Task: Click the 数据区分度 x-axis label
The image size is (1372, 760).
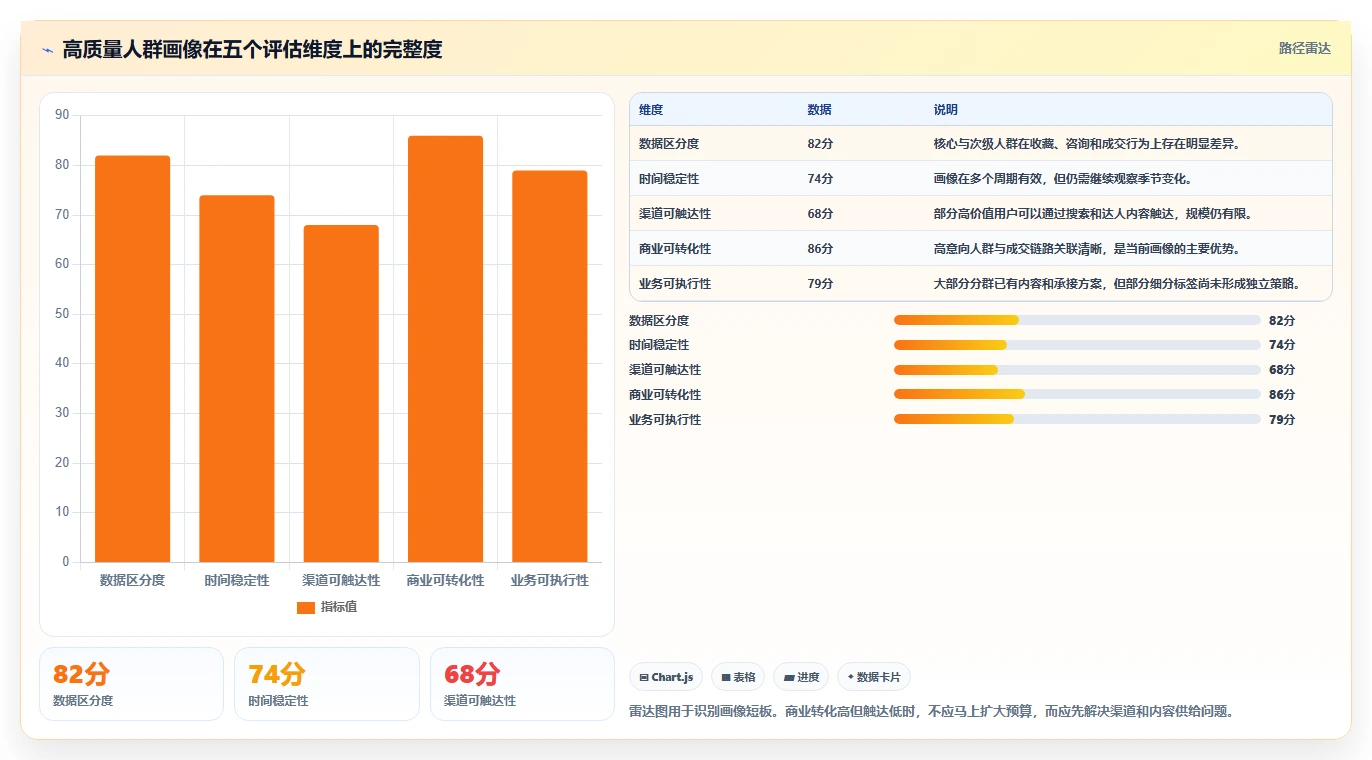Action: pos(132,580)
